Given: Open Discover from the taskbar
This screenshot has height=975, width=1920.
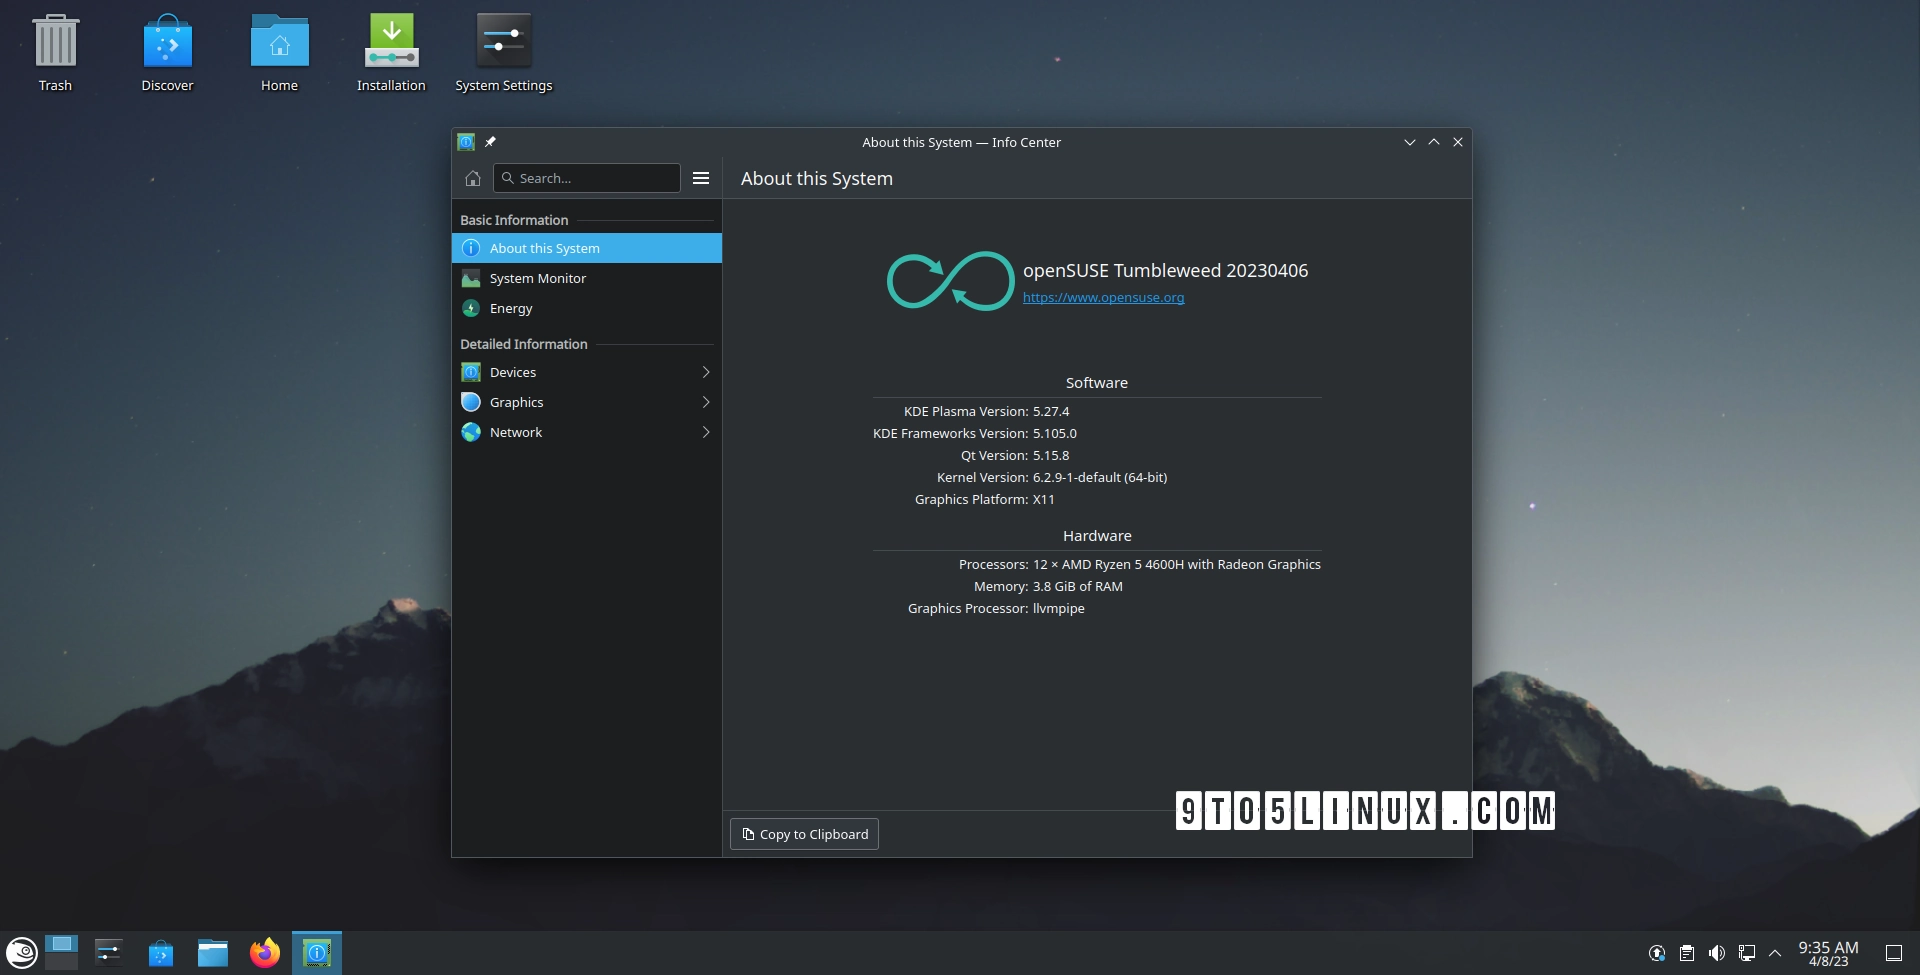Looking at the screenshot, I should click(x=160, y=952).
